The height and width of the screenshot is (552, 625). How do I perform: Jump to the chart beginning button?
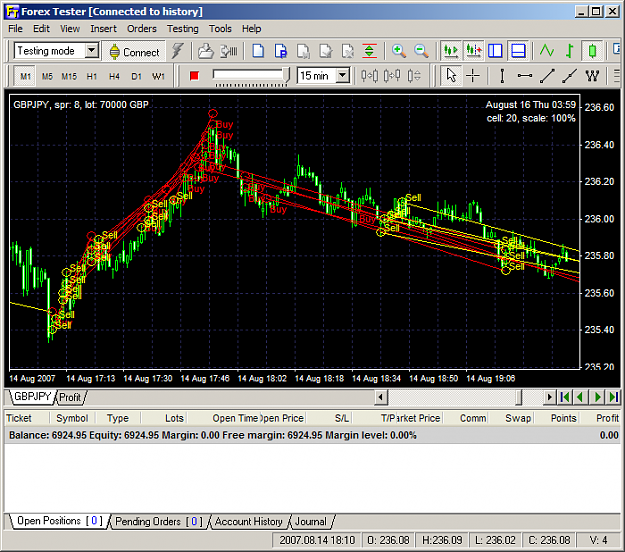pos(564,397)
